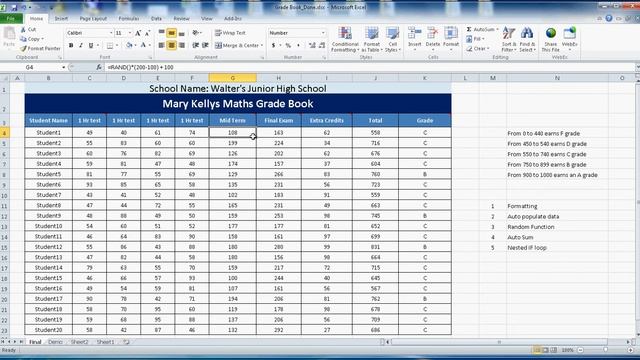This screenshot has height=360, width=640.
Task: Select cell with Student10 name
Action: pyautogui.click(x=49, y=226)
